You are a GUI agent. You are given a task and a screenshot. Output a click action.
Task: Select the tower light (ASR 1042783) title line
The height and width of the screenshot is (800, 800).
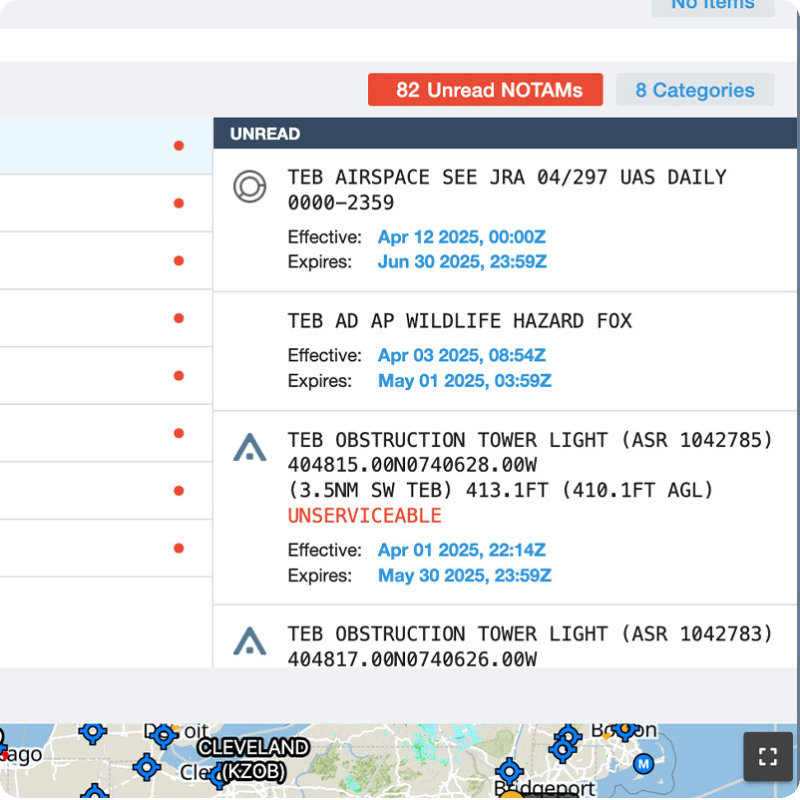[x=530, y=634]
